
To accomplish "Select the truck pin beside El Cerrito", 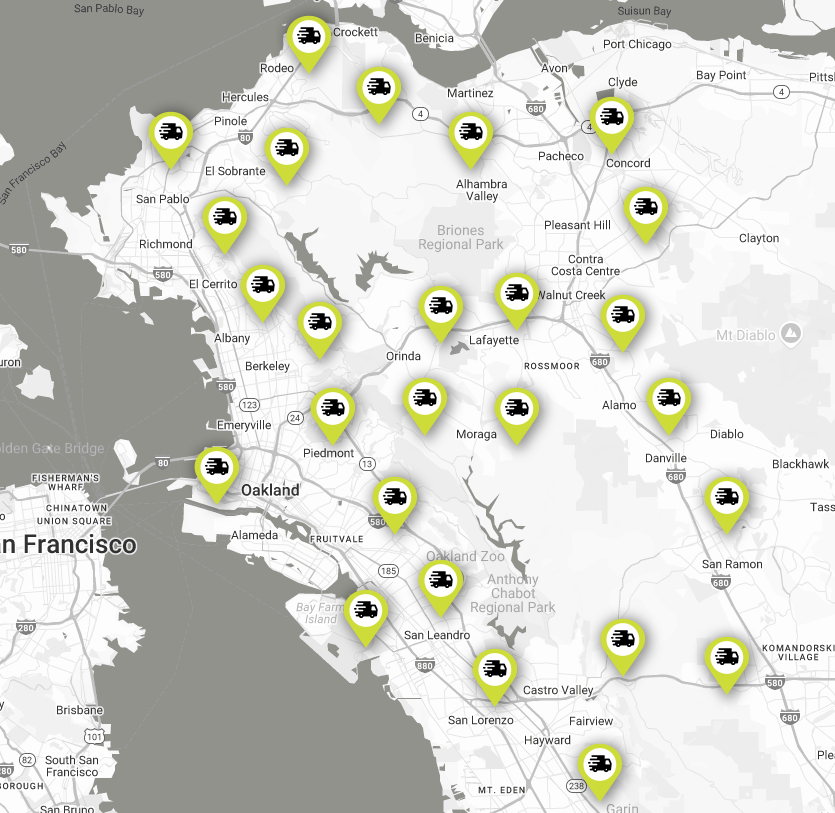I will [262, 287].
